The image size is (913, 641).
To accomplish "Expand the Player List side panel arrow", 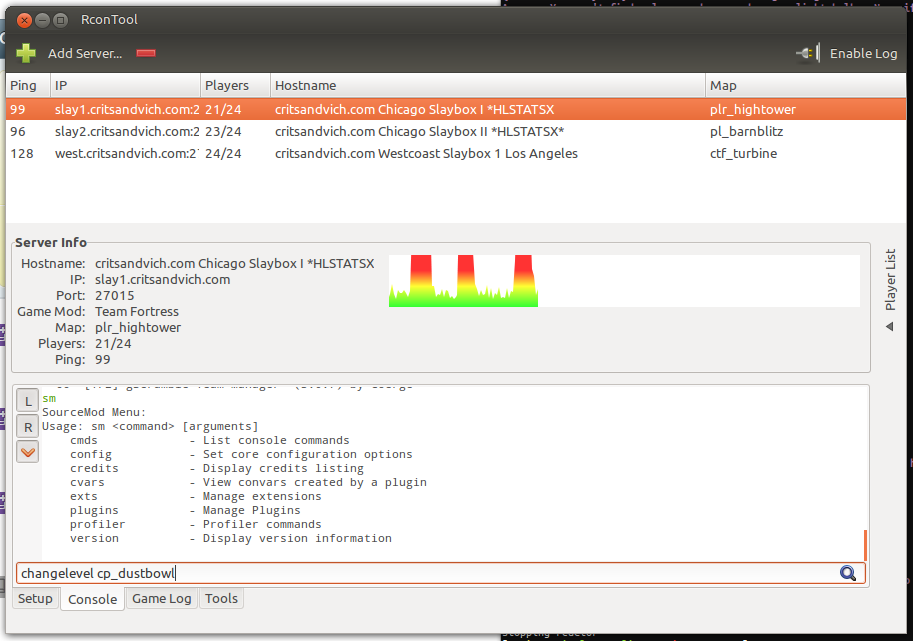I will [890, 326].
